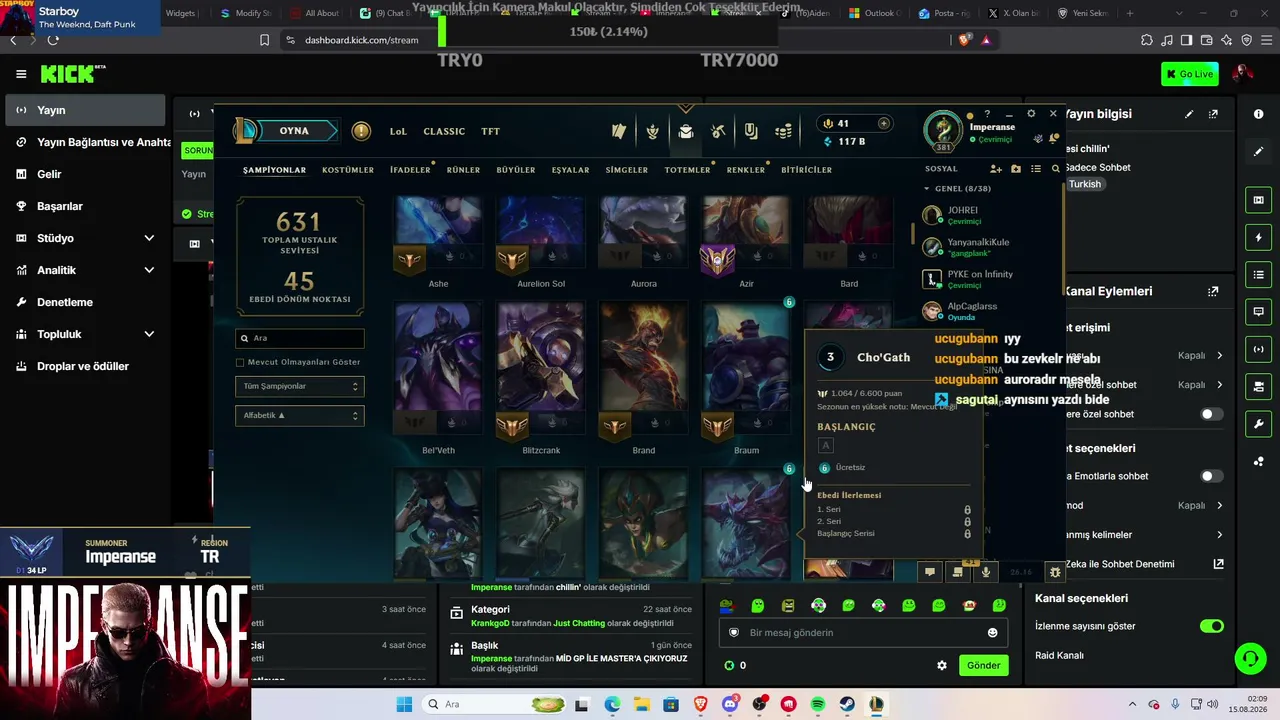Open the League profile banner icon
This screenshot has width=1280, height=720.
click(x=619, y=131)
